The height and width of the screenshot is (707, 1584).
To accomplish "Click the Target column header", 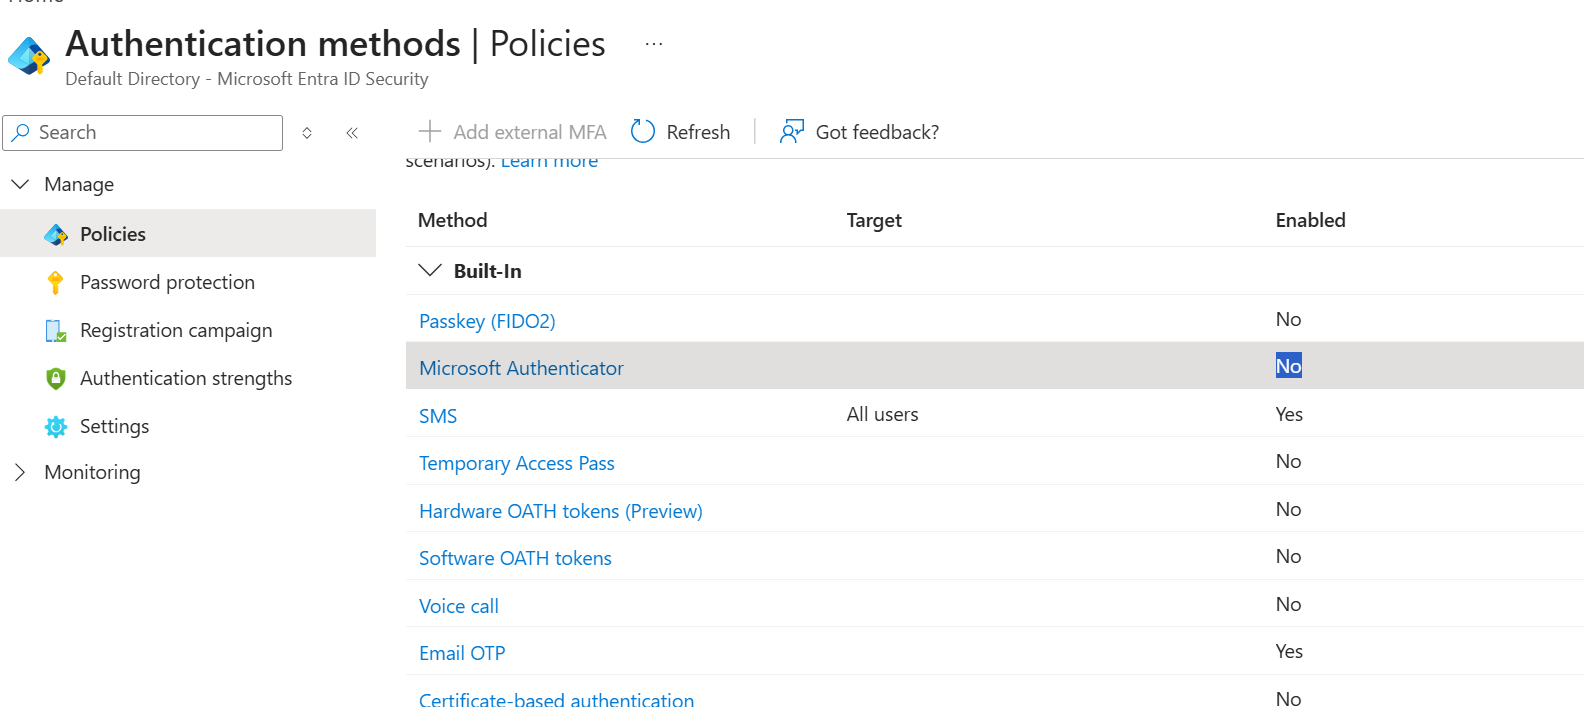I will click(874, 220).
